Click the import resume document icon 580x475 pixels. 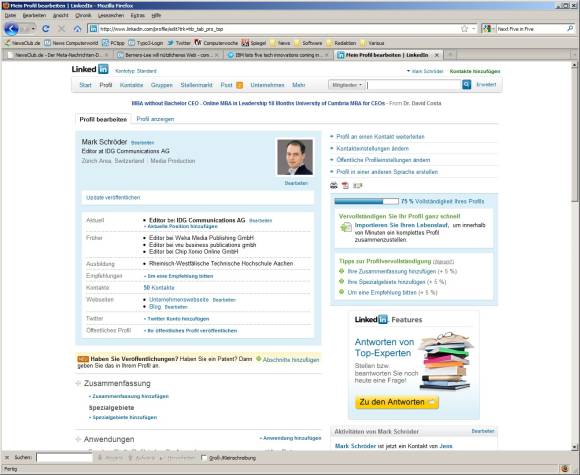346,227
